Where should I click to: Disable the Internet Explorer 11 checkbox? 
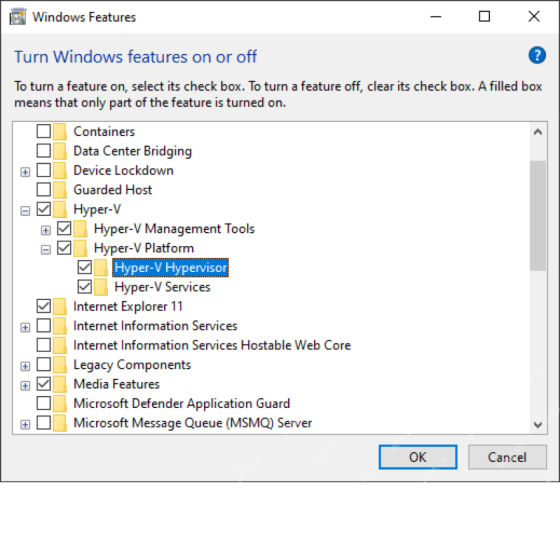click(x=44, y=306)
